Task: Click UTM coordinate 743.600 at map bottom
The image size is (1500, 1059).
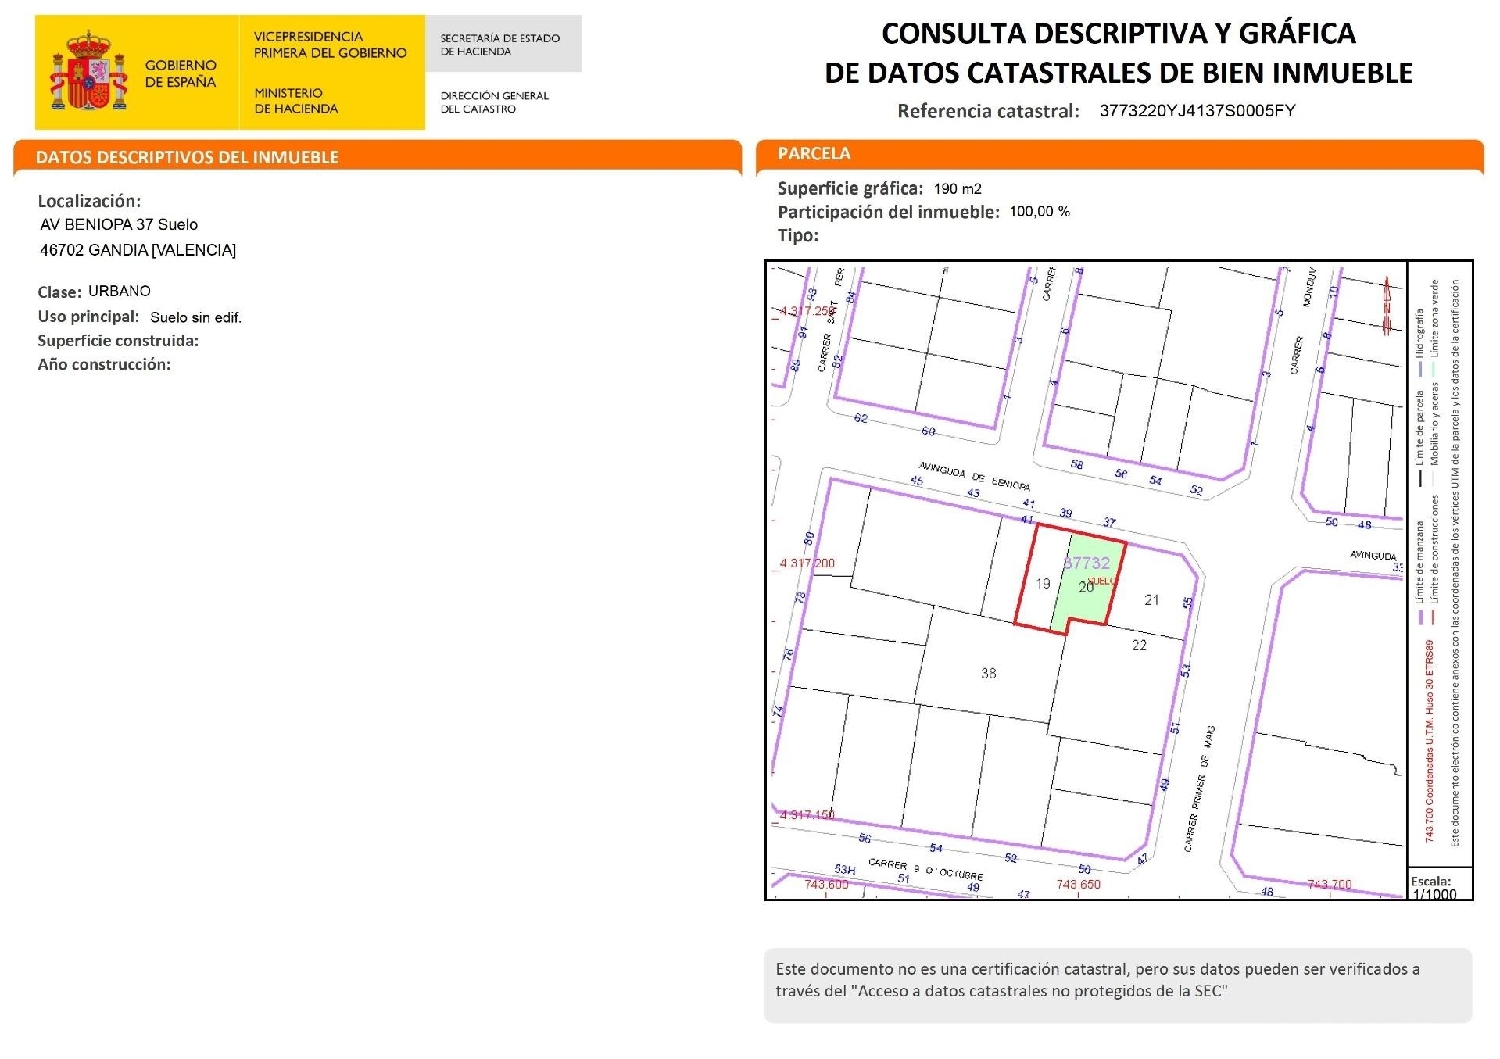Action: pos(826,885)
